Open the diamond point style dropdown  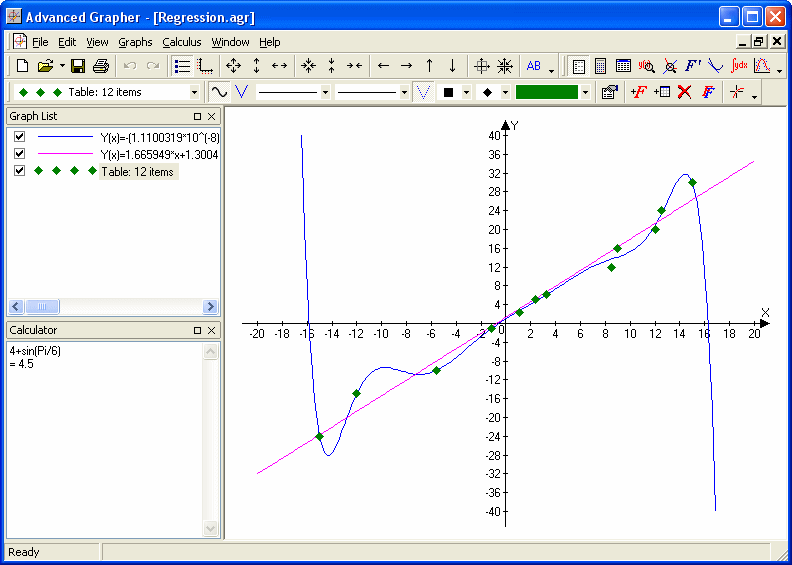[x=506, y=92]
